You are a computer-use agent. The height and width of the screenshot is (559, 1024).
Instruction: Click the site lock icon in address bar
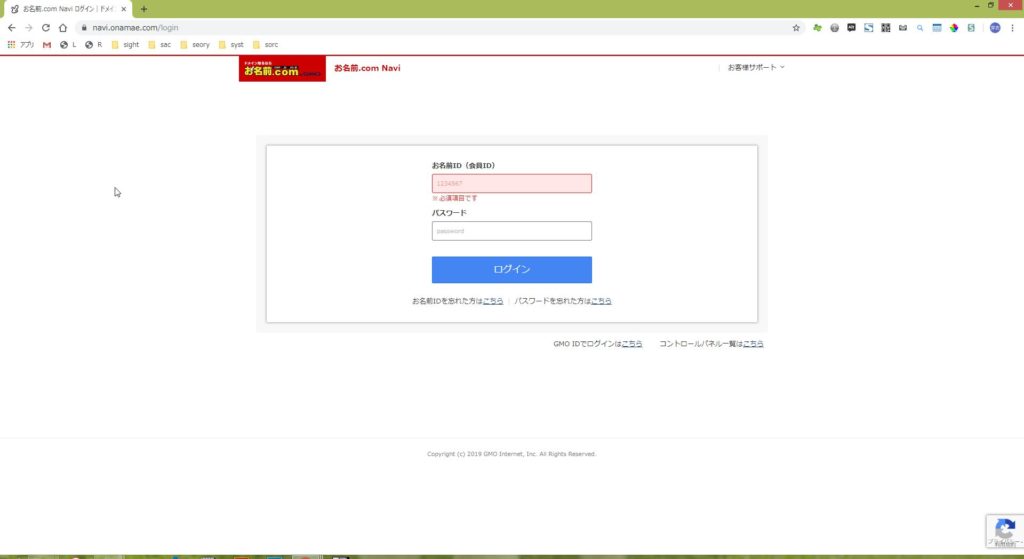coord(84,27)
